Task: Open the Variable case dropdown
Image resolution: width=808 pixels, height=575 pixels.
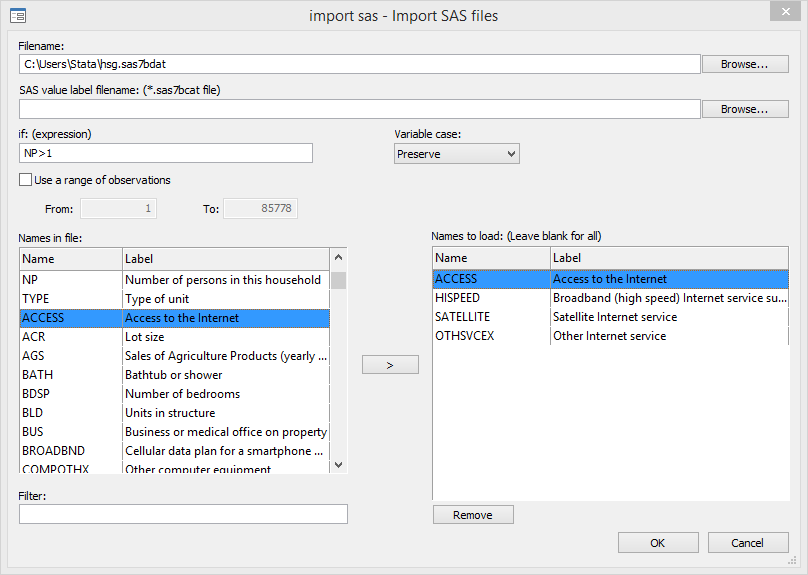Action: click(457, 154)
